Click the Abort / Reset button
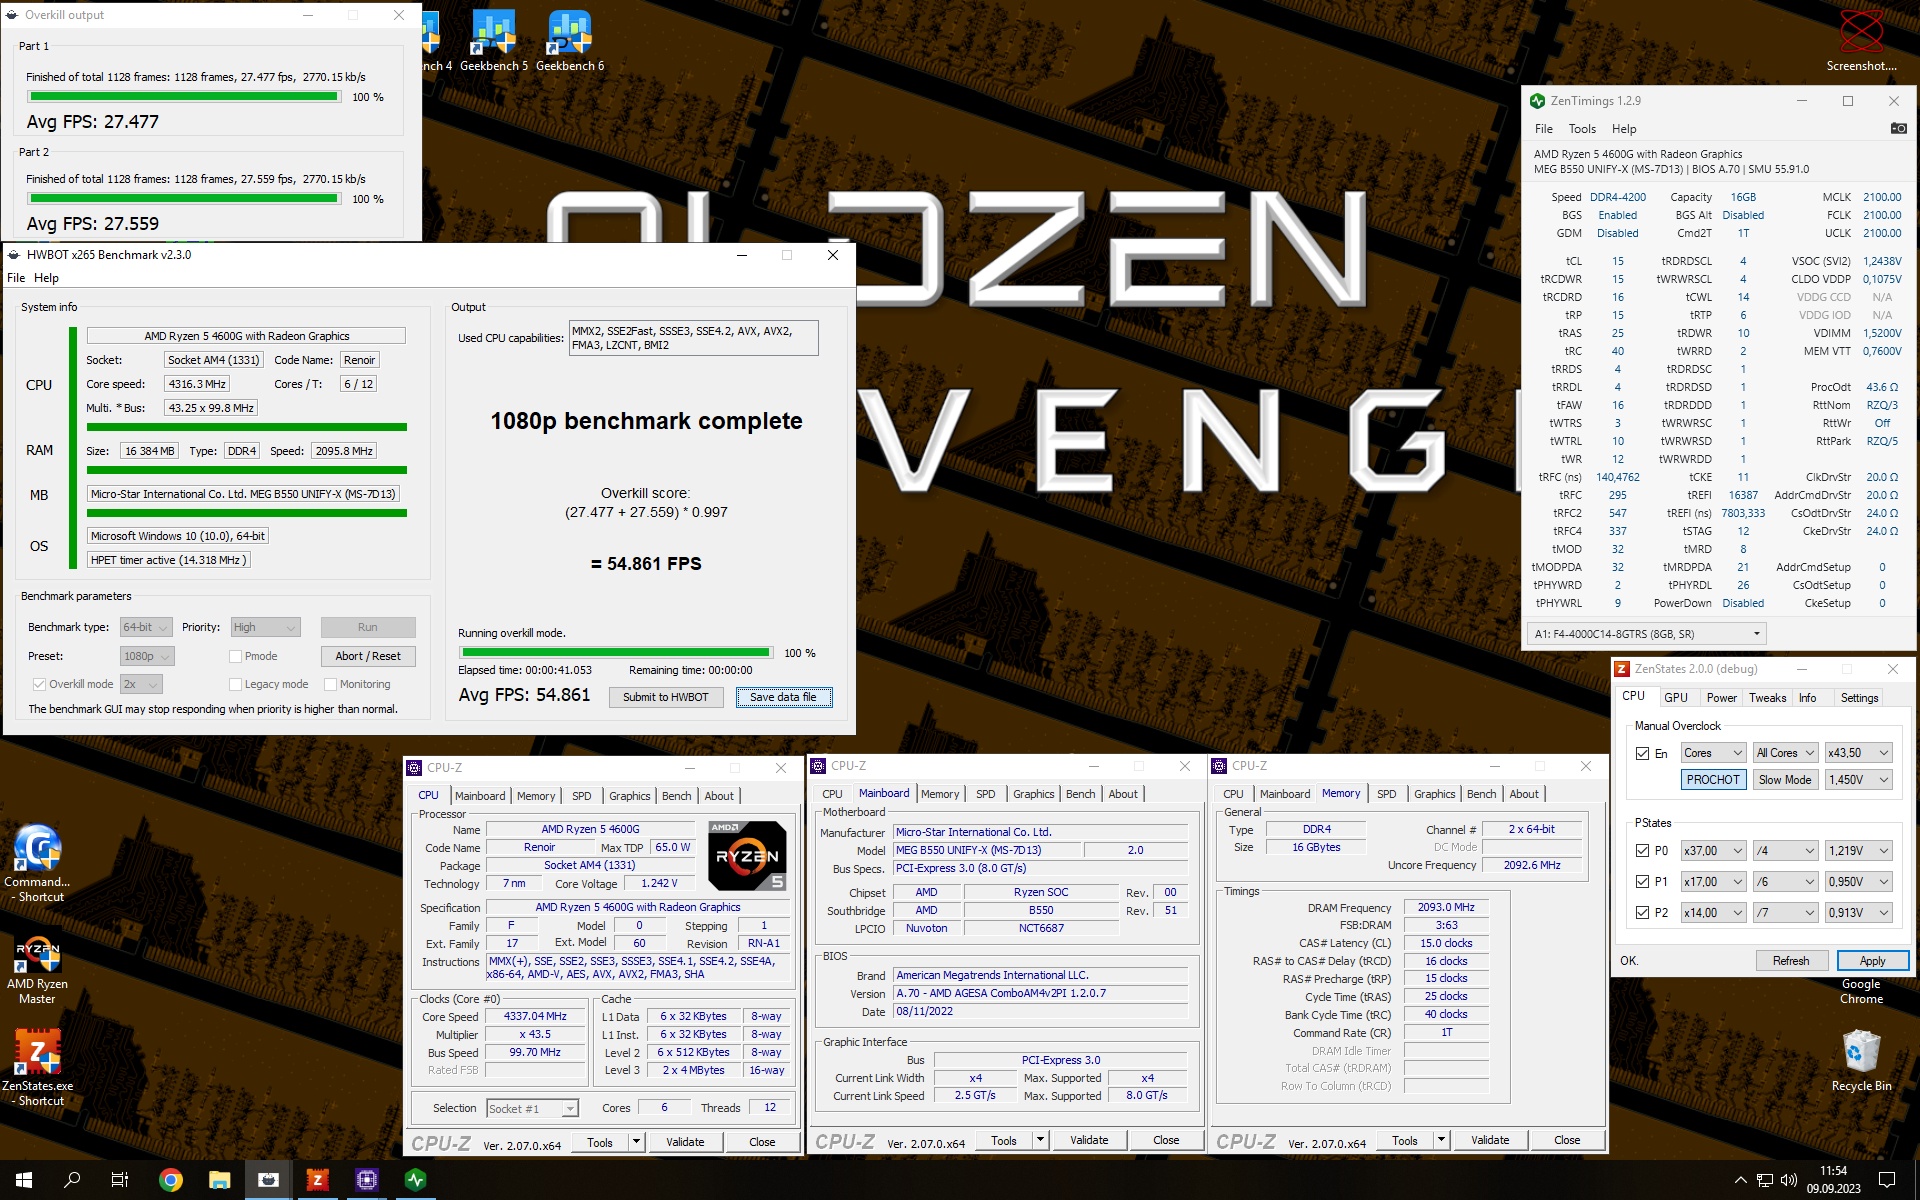Image resolution: width=1920 pixels, height=1200 pixels. (368, 656)
